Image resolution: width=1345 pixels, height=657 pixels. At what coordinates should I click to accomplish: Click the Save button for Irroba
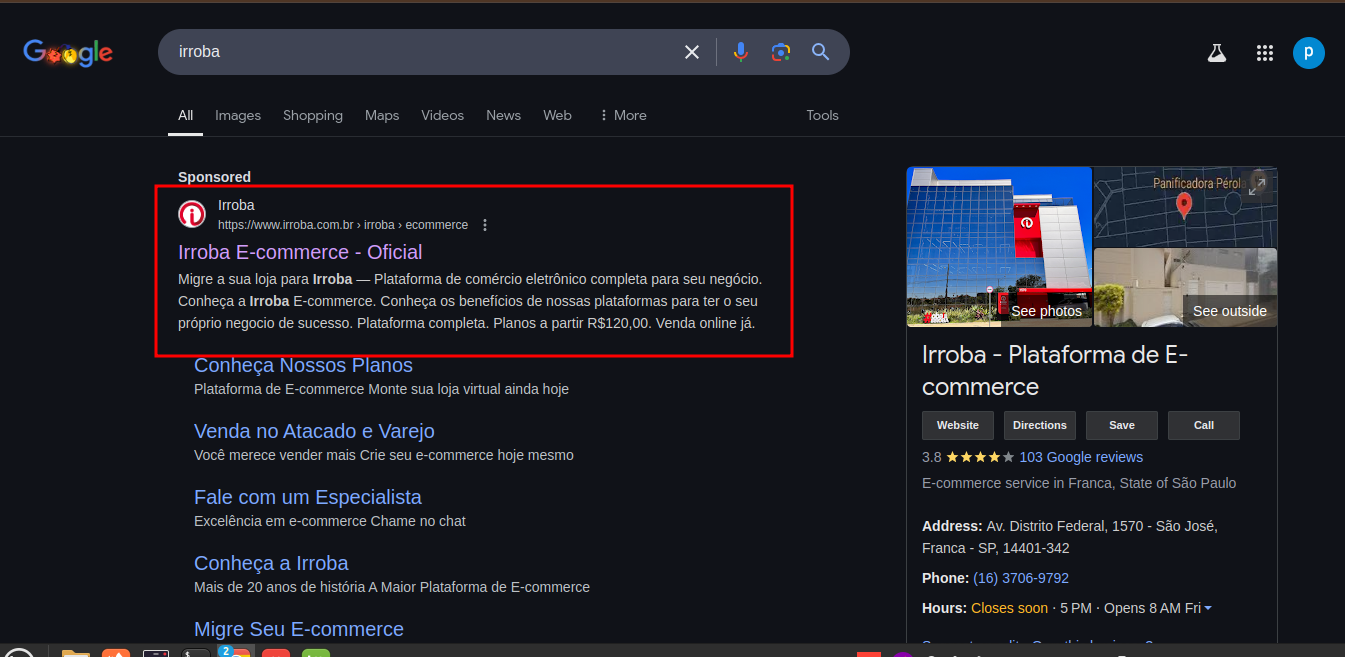click(x=1122, y=425)
